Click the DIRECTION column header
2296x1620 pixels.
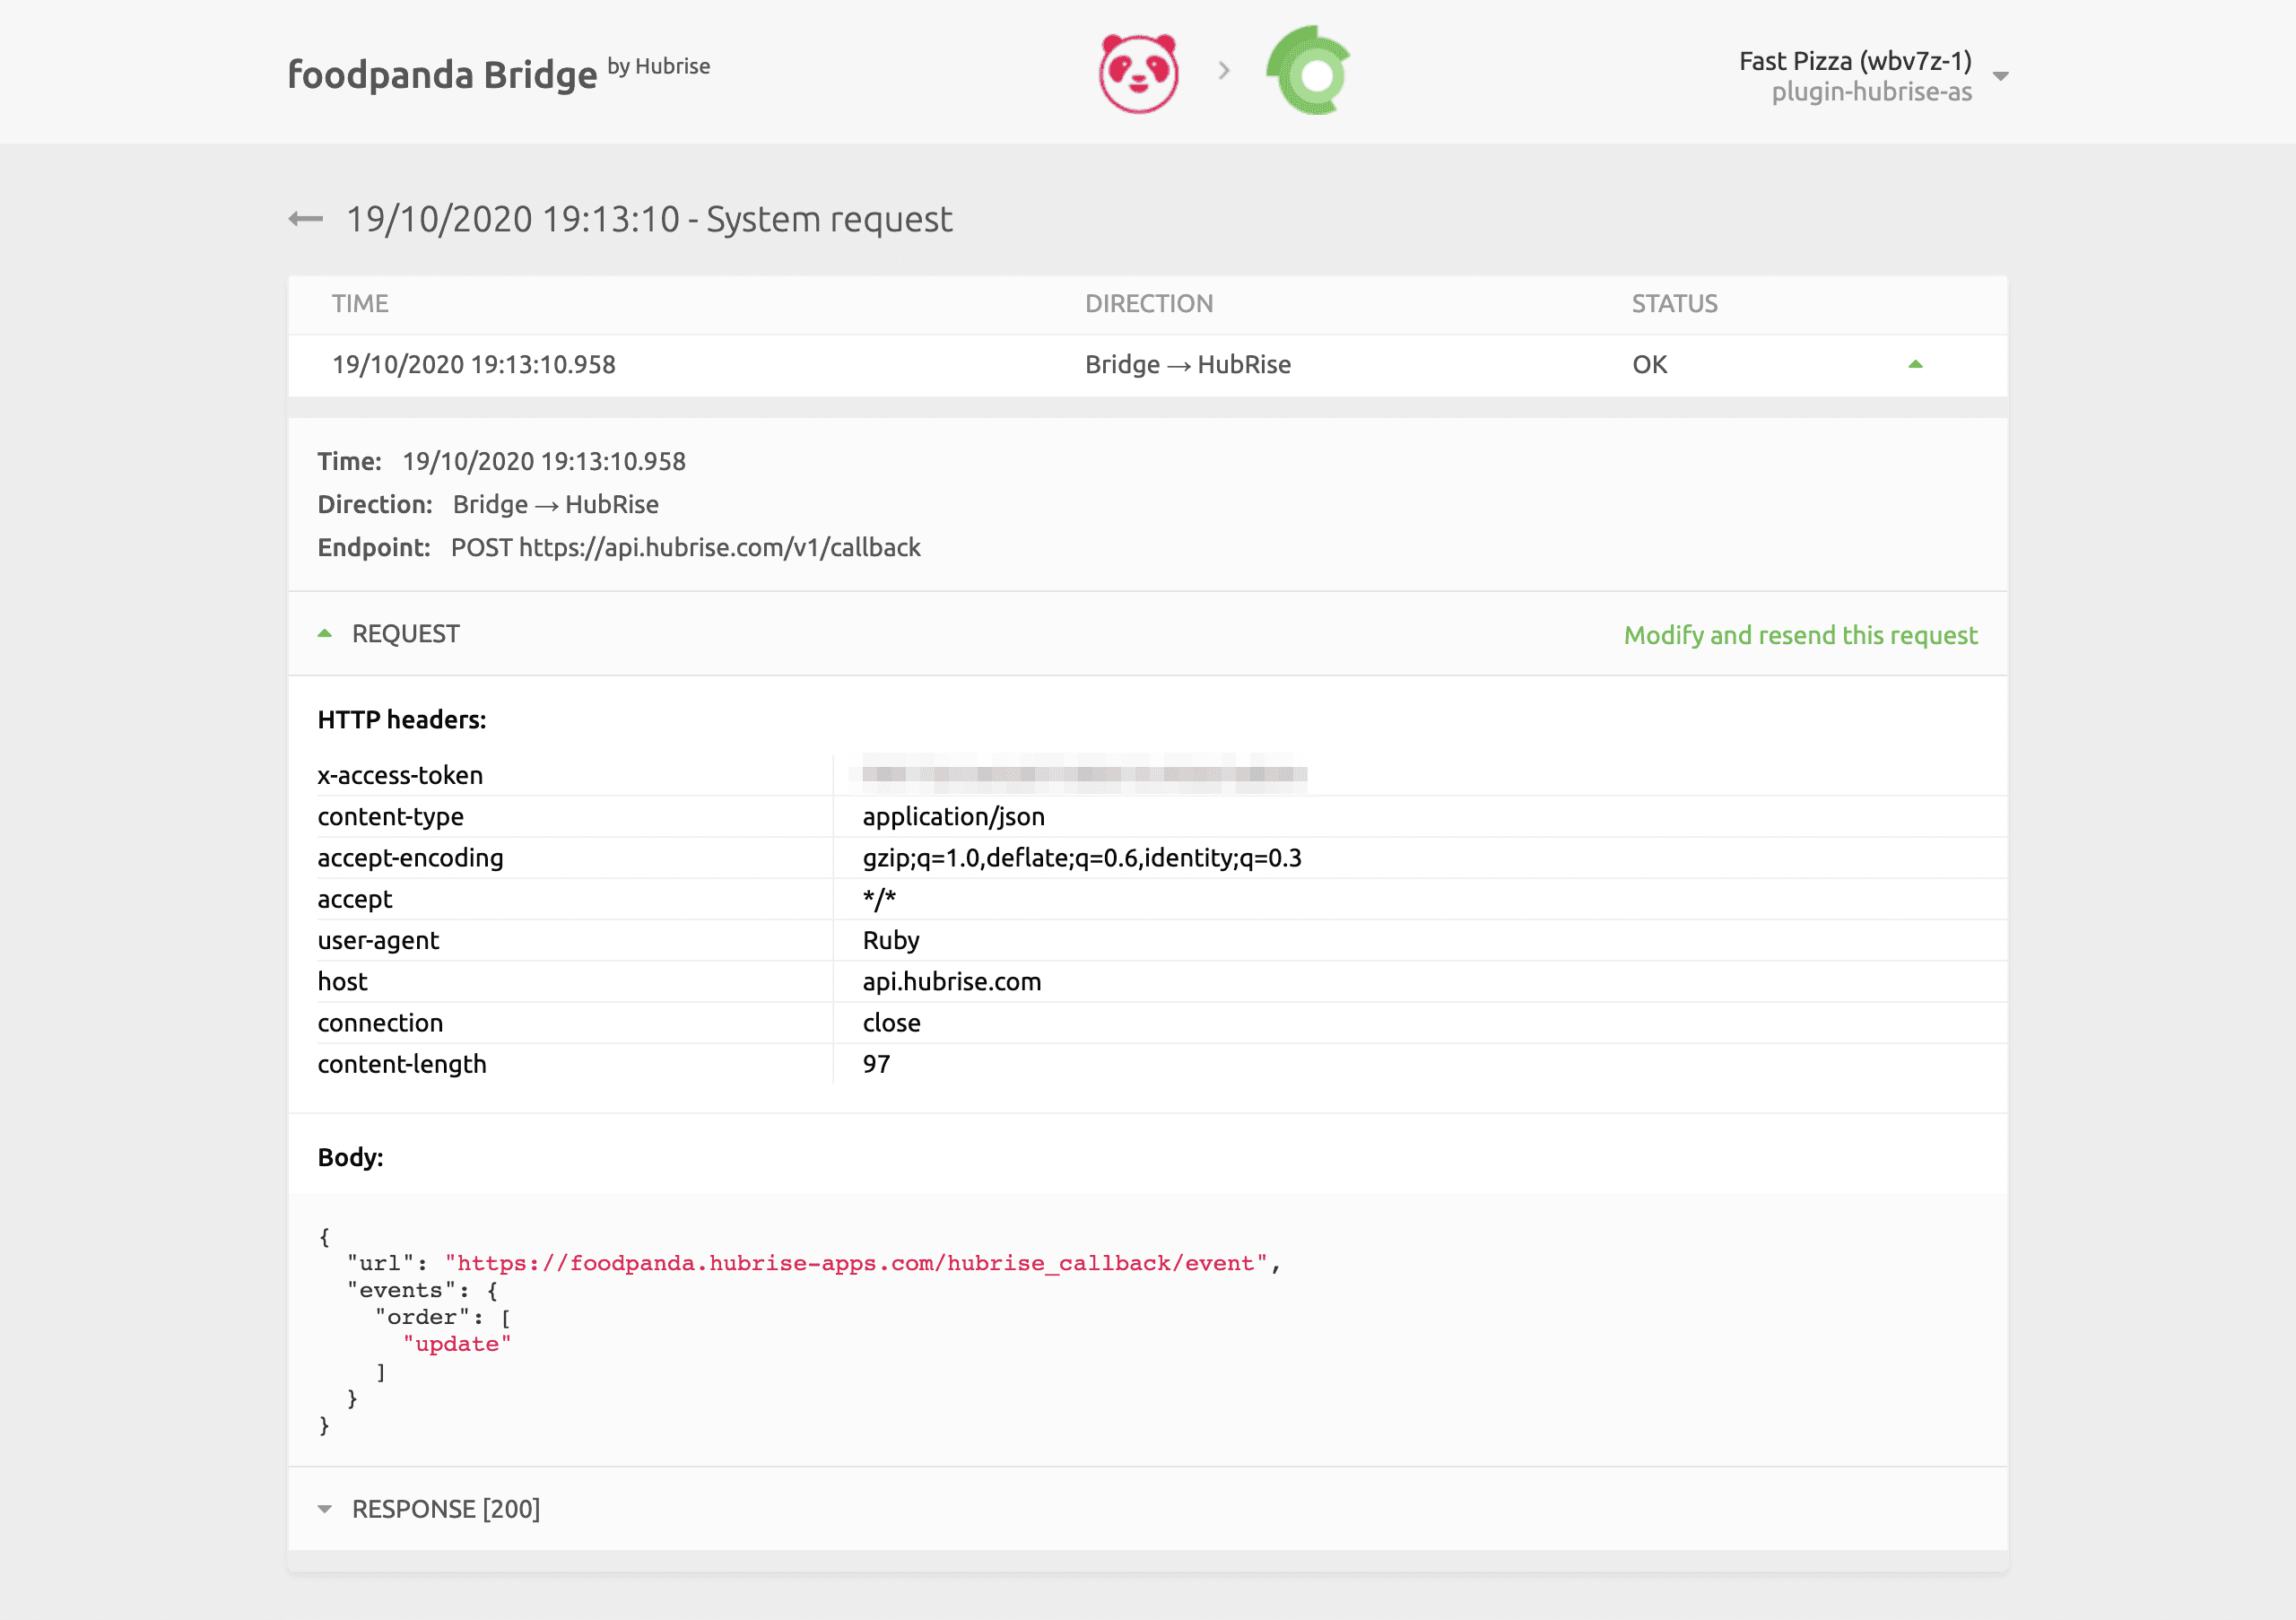point(1149,304)
